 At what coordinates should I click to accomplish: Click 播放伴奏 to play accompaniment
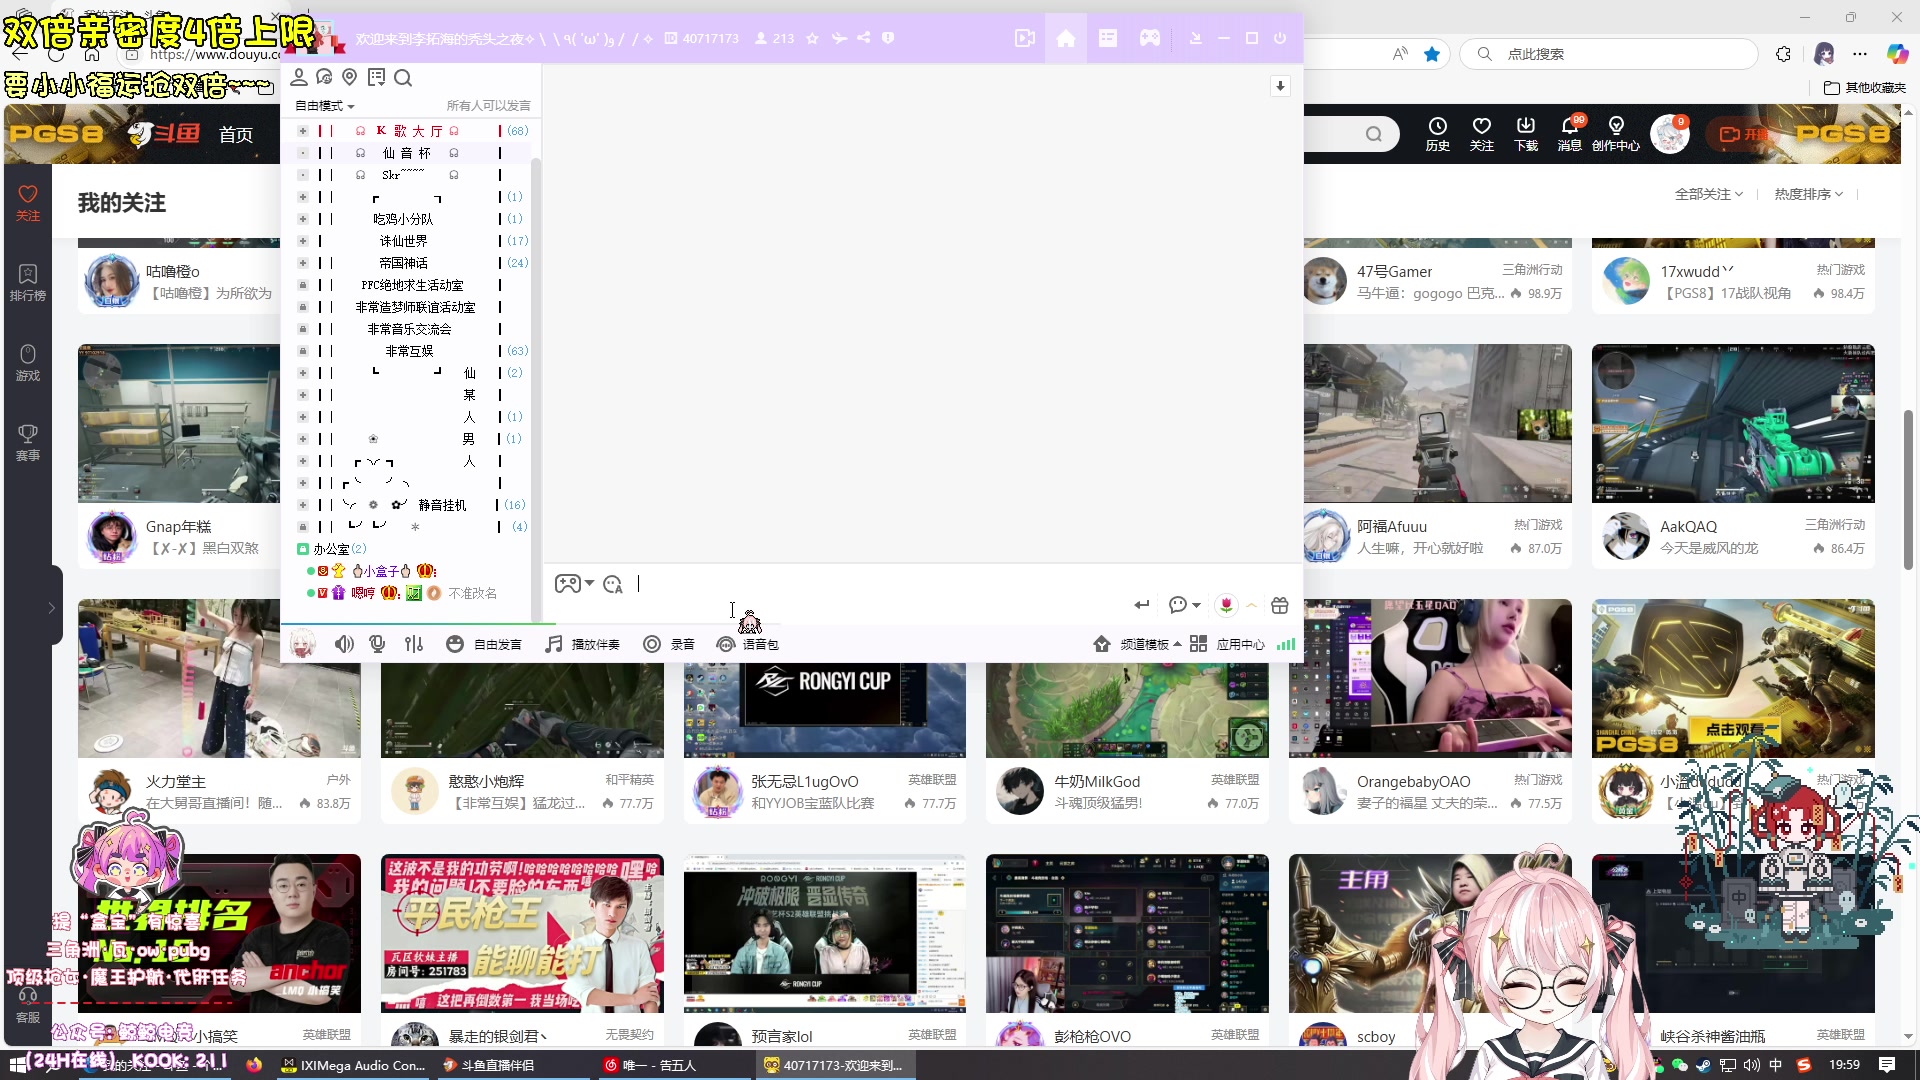582,644
